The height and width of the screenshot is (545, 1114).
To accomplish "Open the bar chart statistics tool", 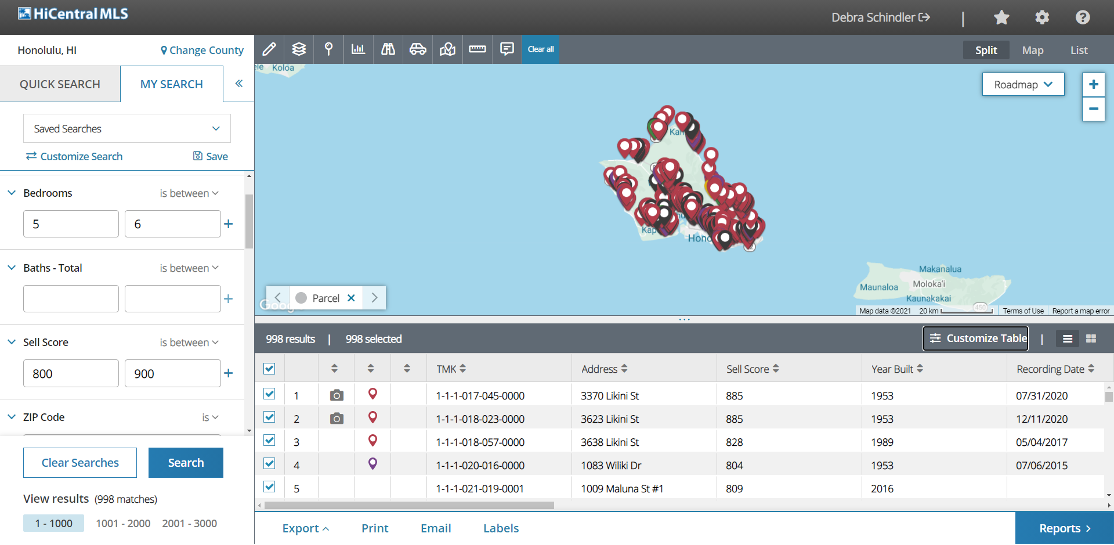I will tap(358, 49).
